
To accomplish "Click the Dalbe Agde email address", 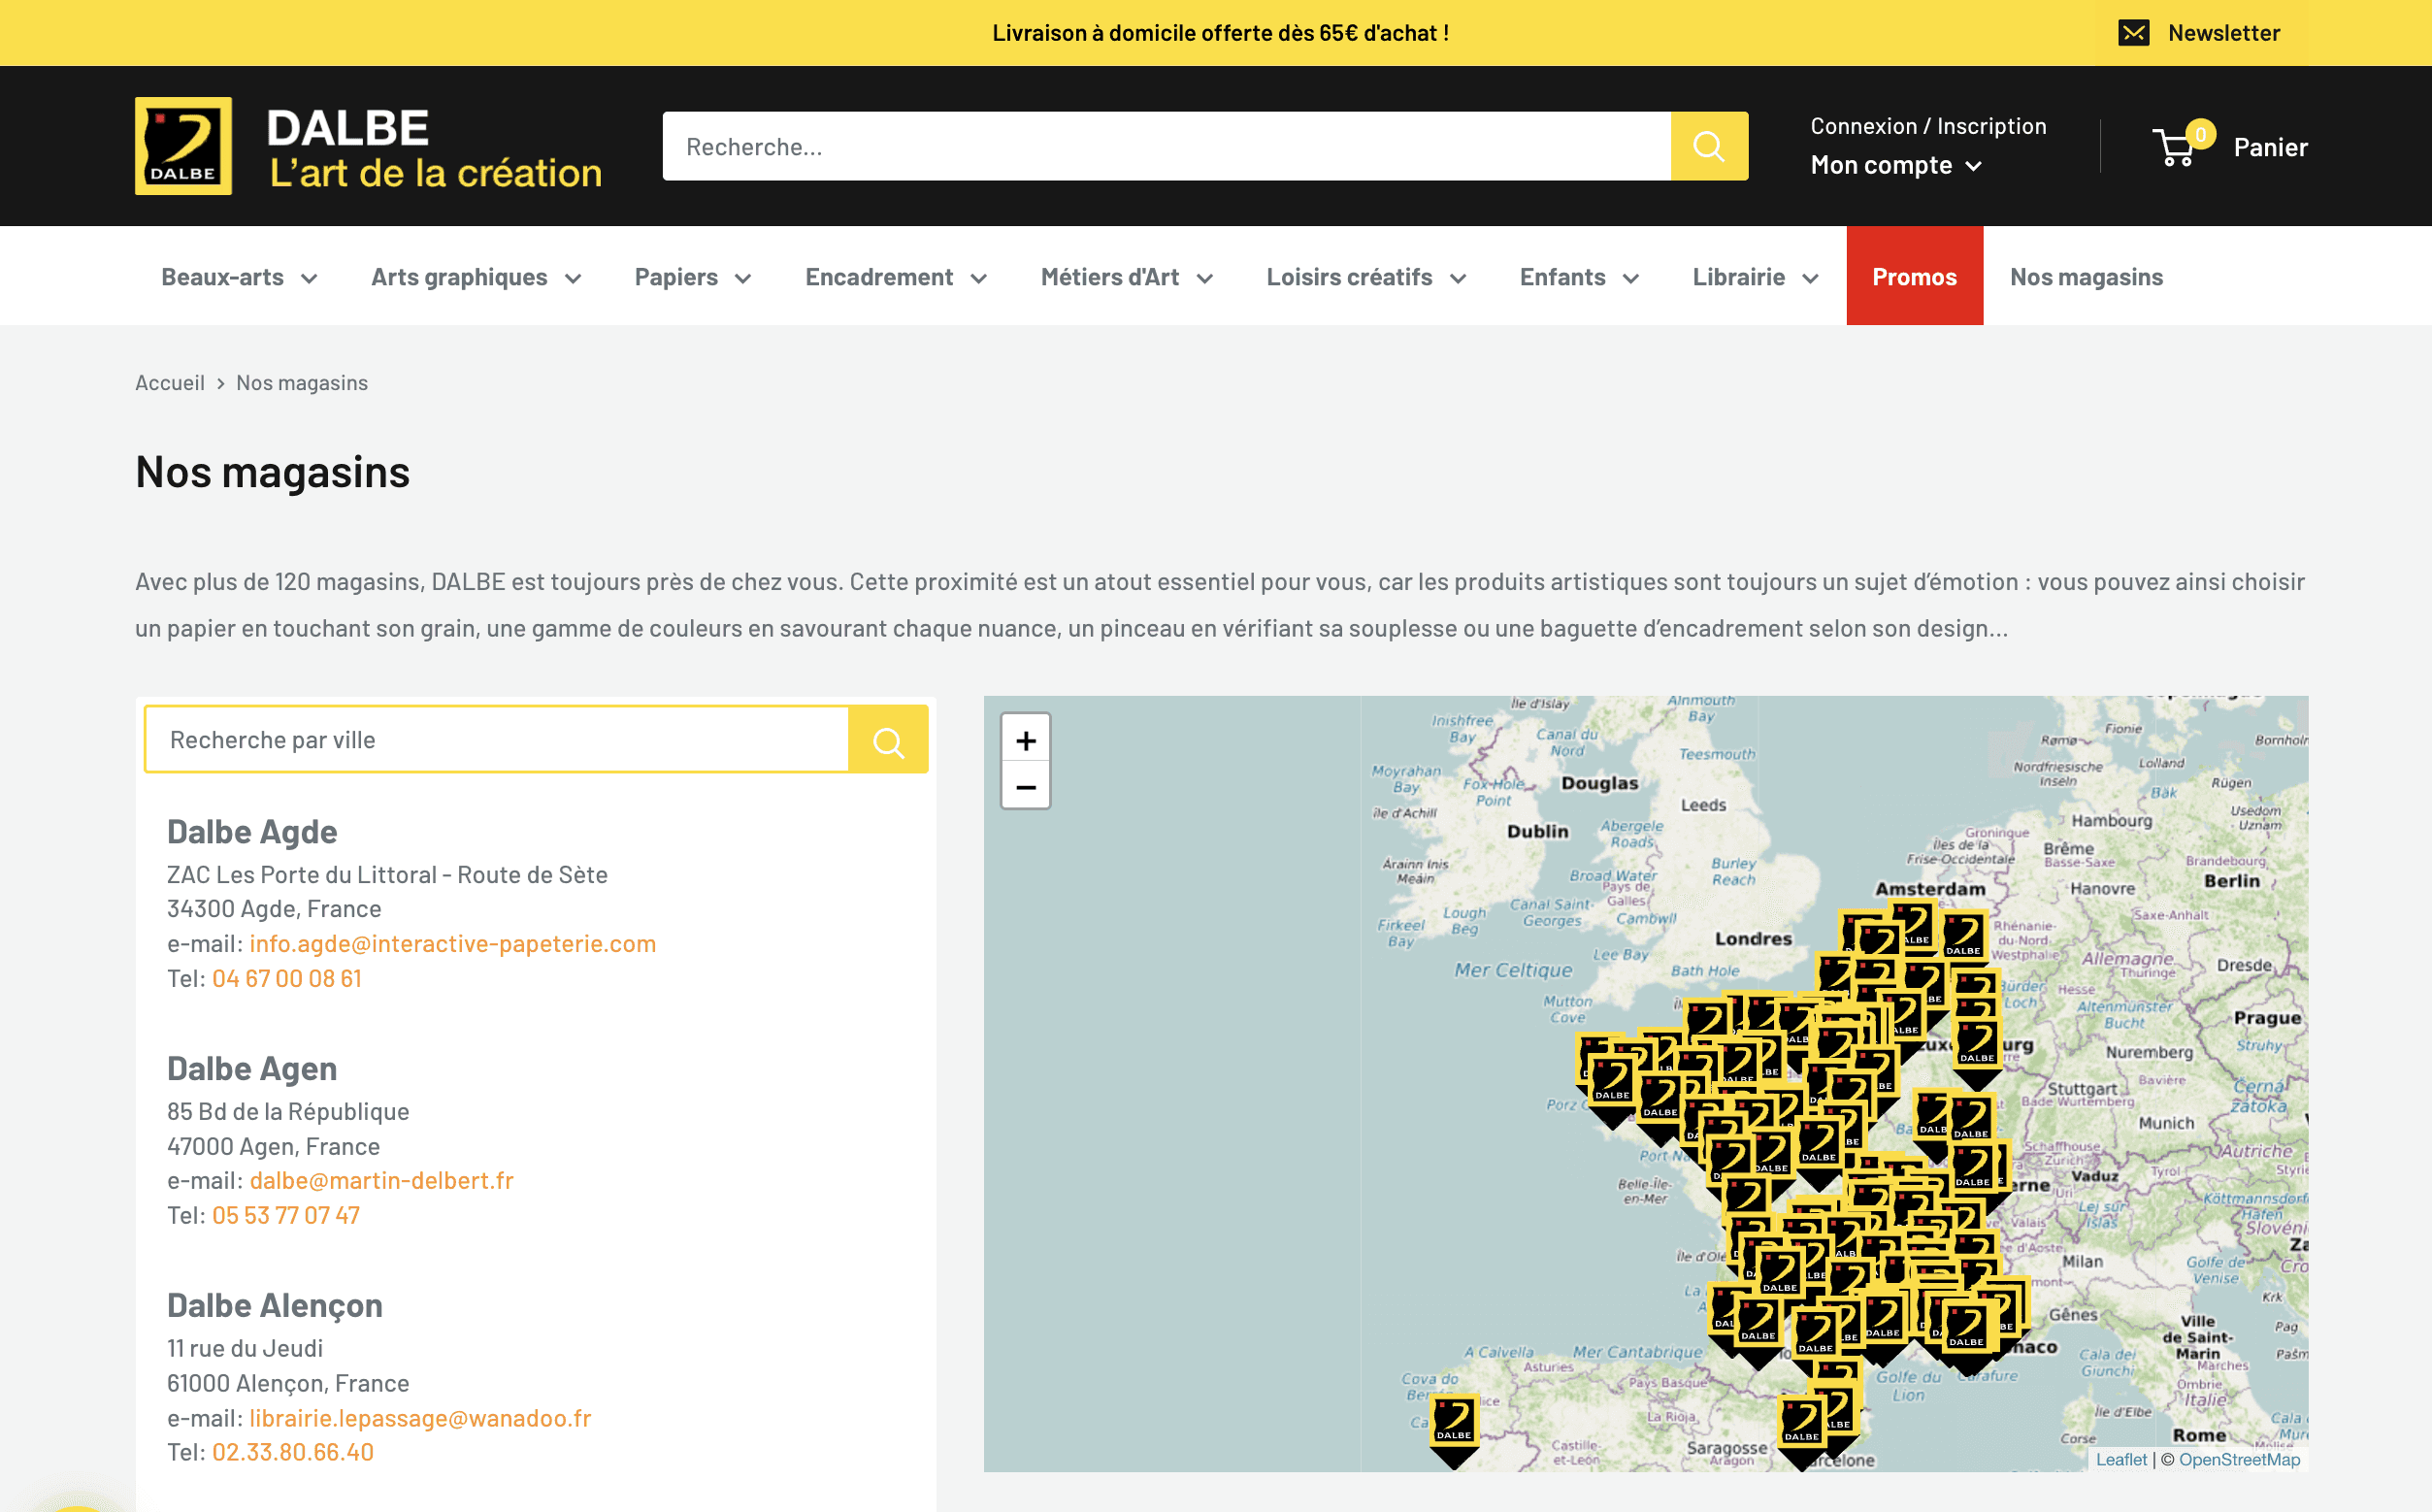I will [x=452, y=943].
